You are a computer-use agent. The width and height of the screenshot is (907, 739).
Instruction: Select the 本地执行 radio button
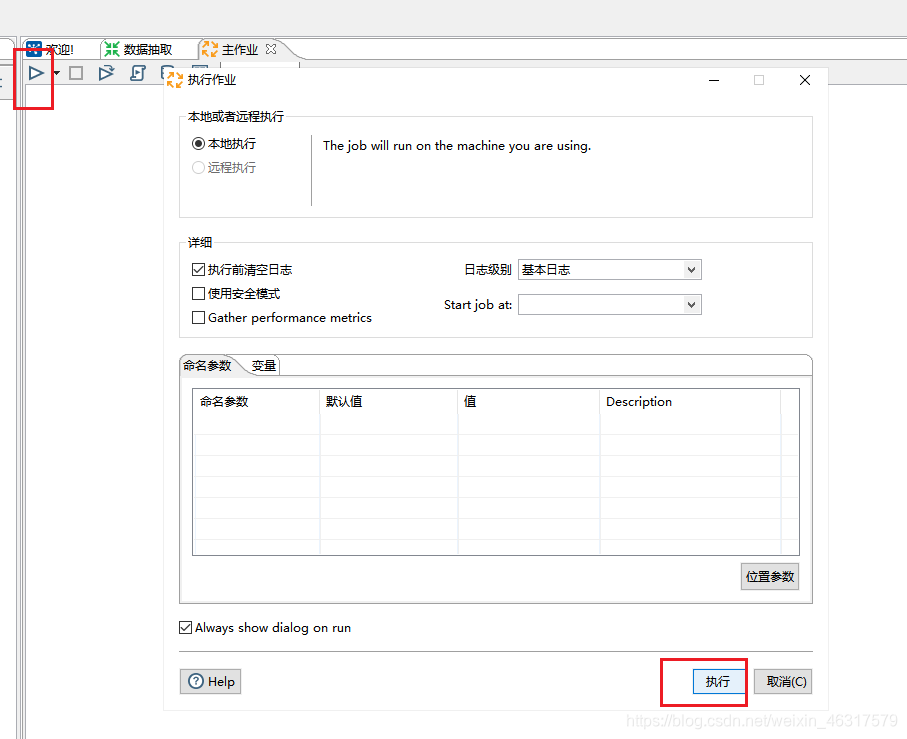pyautogui.click(x=197, y=143)
